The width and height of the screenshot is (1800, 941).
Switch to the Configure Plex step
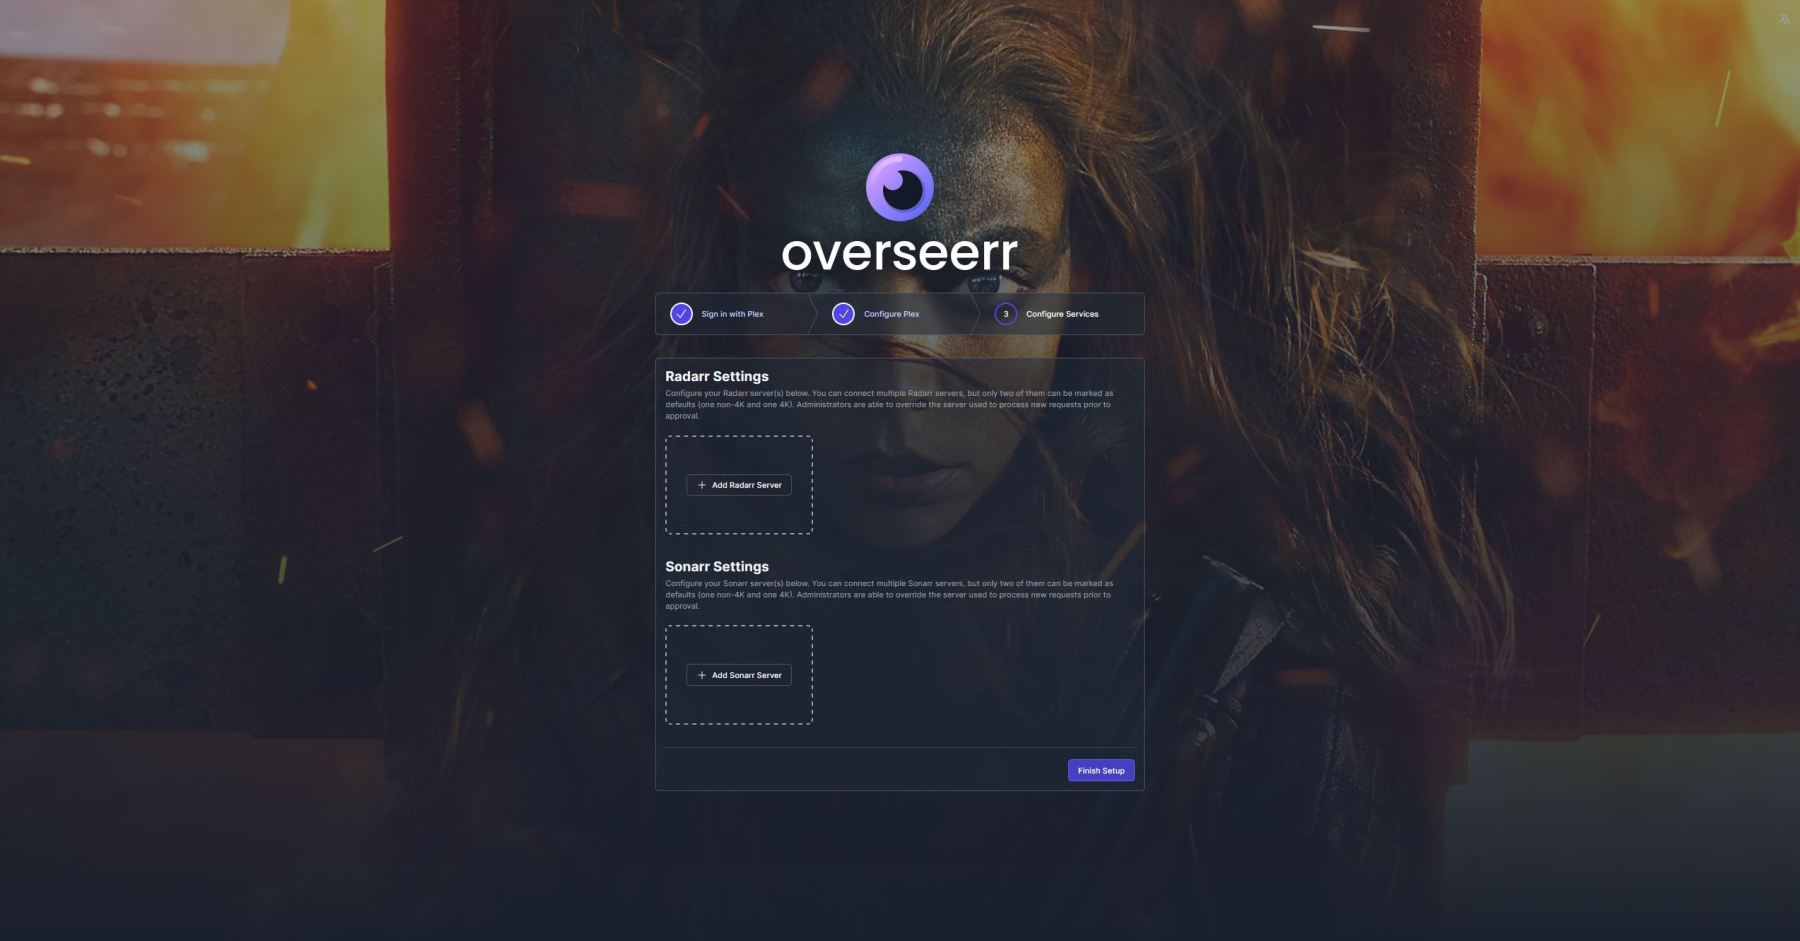click(891, 314)
